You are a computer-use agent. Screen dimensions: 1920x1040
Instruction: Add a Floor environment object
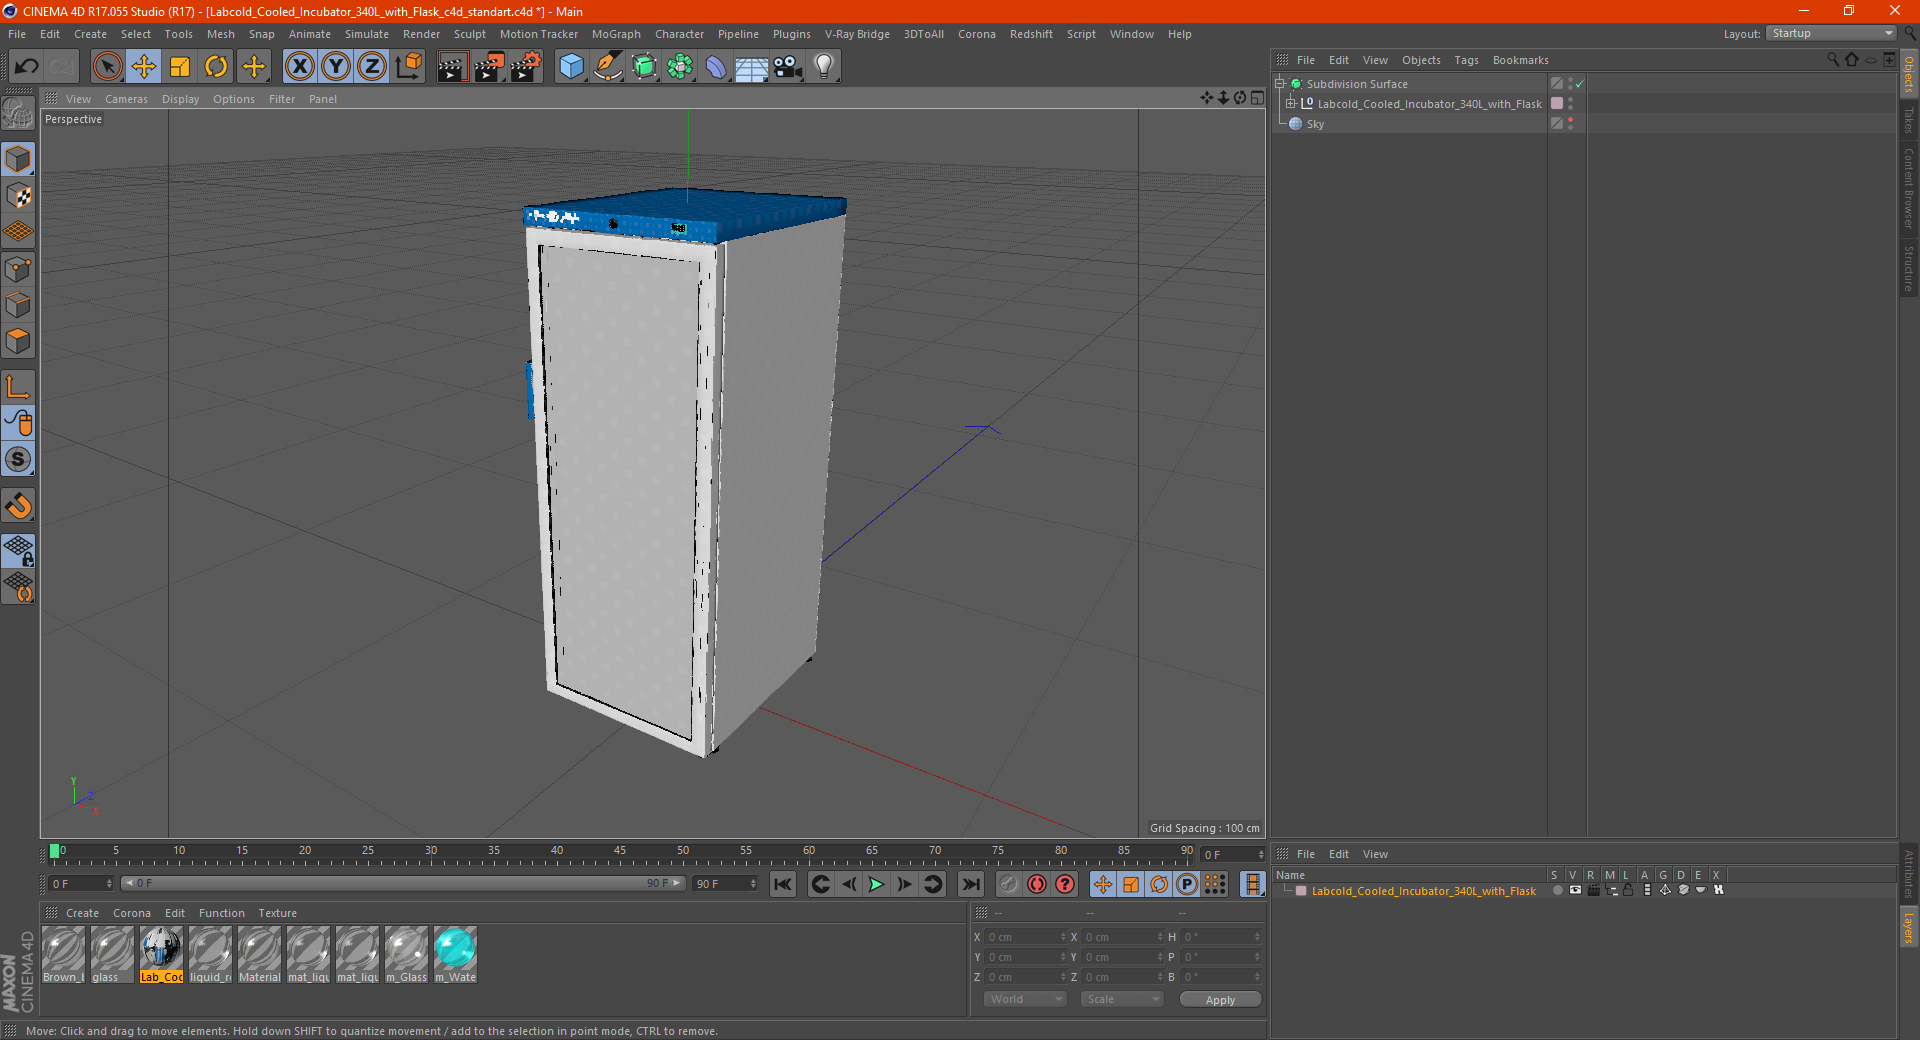[x=752, y=67]
